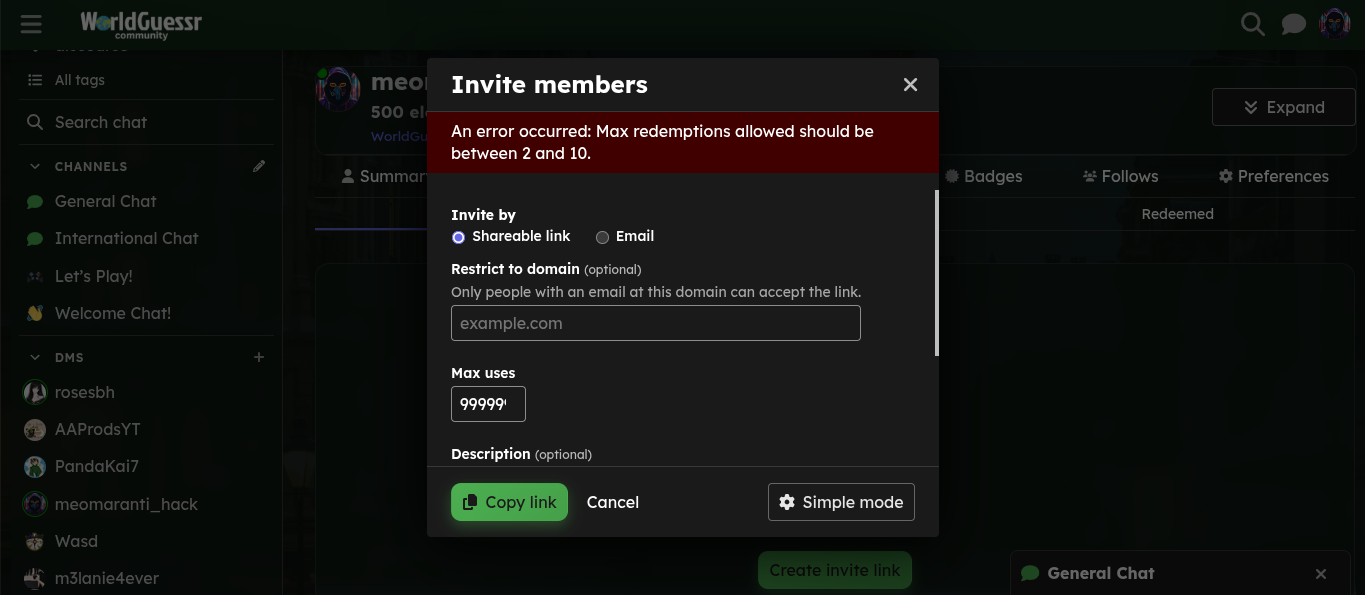The image size is (1365, 595).
Task: Click the Restrict to domain input field
Action: [x=656, y=323]
